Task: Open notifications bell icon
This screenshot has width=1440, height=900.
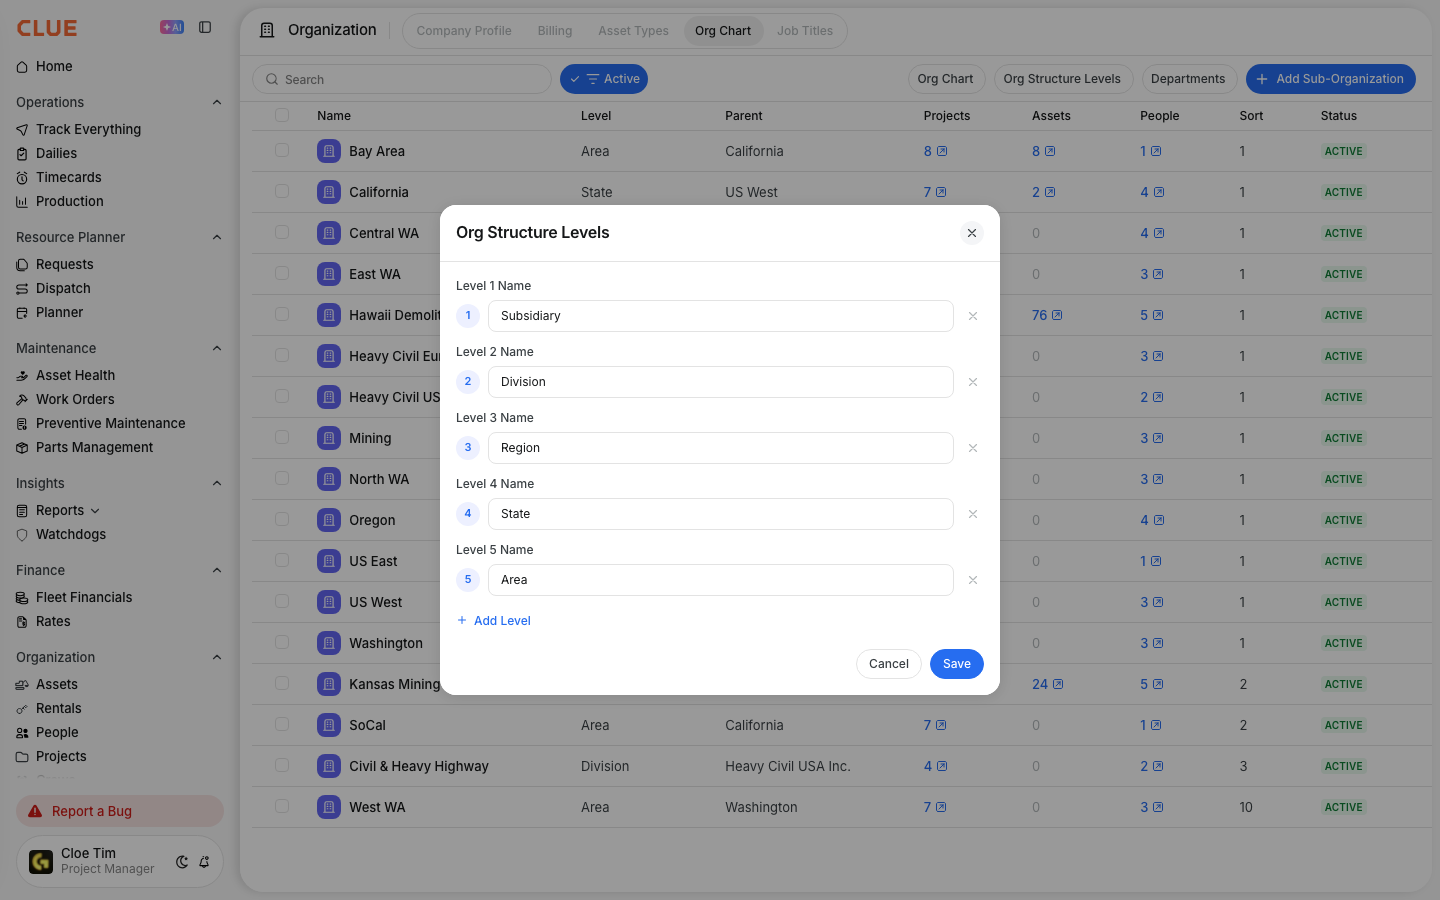Action: [x=204, y=862]
